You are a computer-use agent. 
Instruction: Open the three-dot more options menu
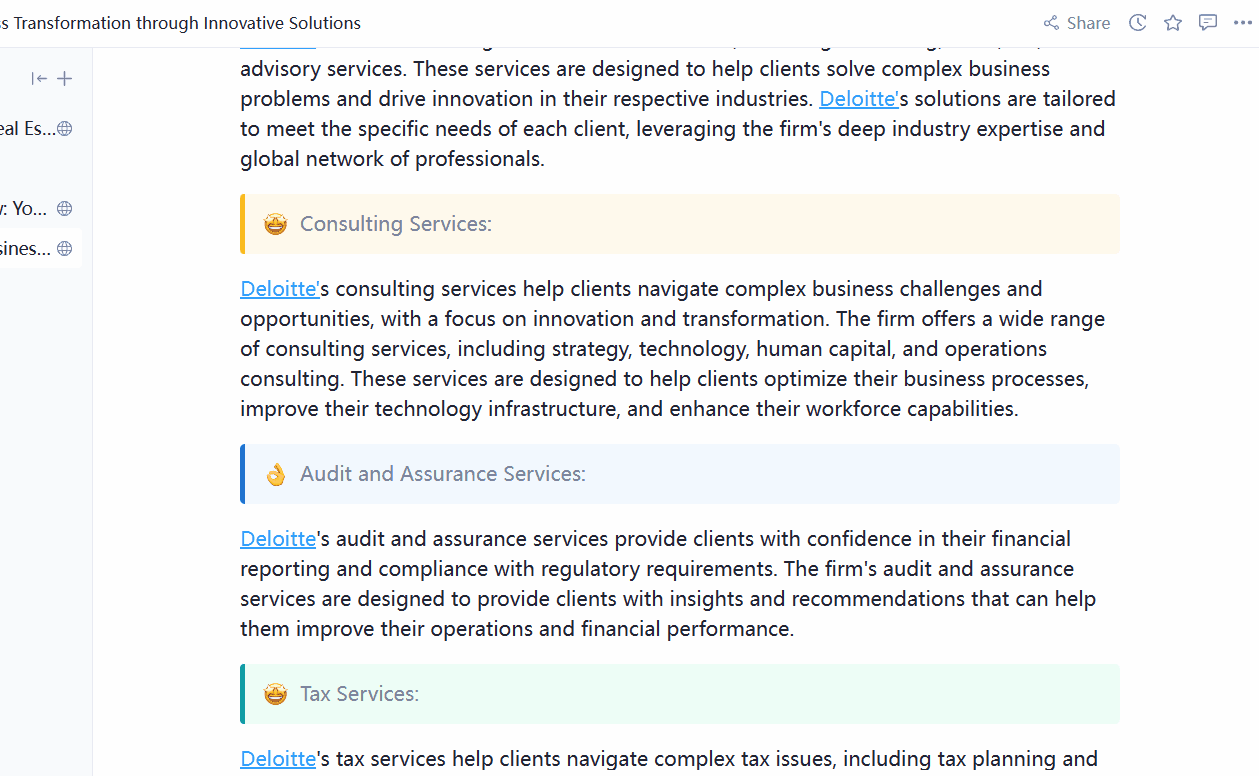point(1243,23)
